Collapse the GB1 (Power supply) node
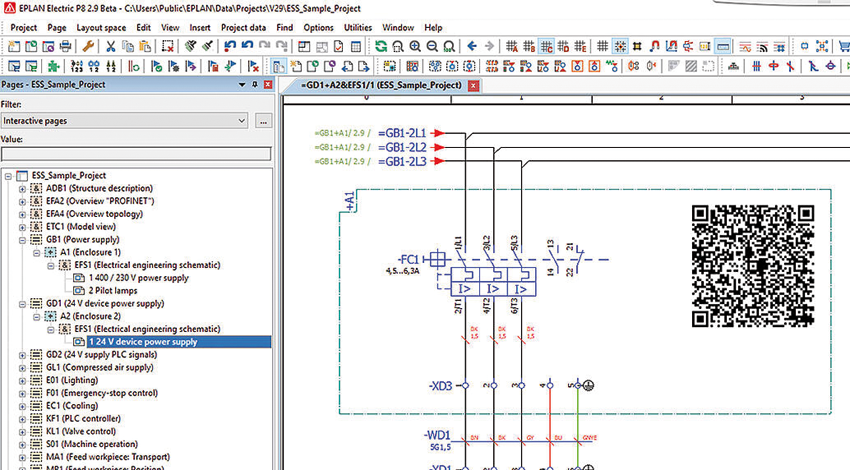 [22, 240]
